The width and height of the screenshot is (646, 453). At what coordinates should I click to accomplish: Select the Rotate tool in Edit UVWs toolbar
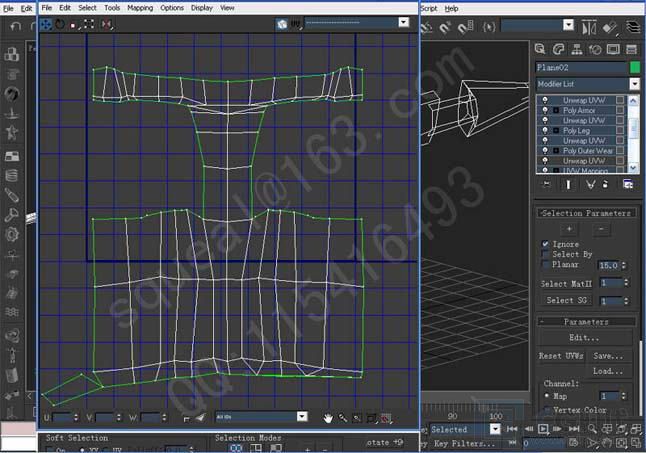tap(60, 25)
